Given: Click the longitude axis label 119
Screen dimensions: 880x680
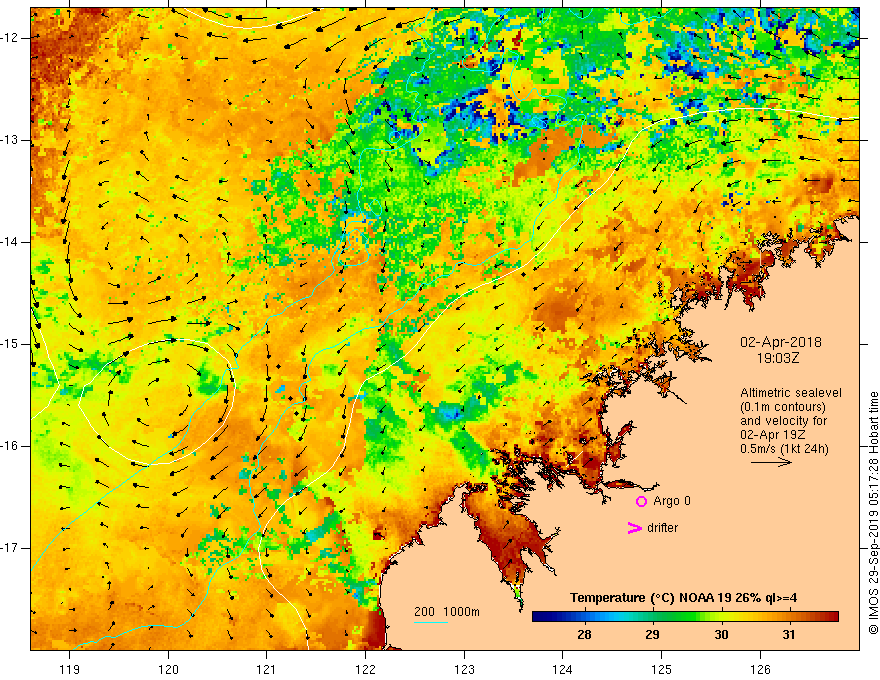Looking at the screenshot, I should click(x=70, y=669).
